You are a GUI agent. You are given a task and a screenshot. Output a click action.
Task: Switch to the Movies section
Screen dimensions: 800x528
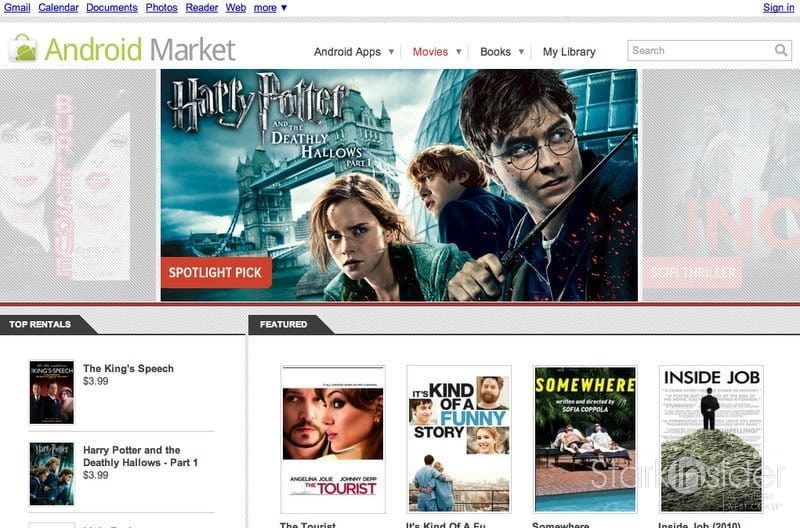(x=430, y=52)
